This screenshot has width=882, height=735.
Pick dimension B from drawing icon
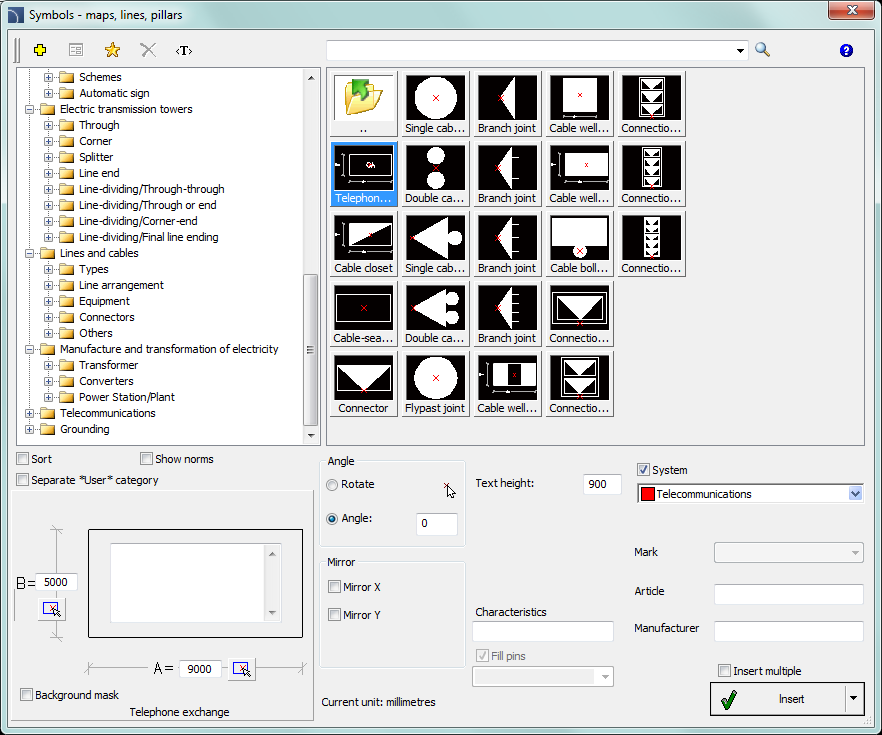coord(52,609)
